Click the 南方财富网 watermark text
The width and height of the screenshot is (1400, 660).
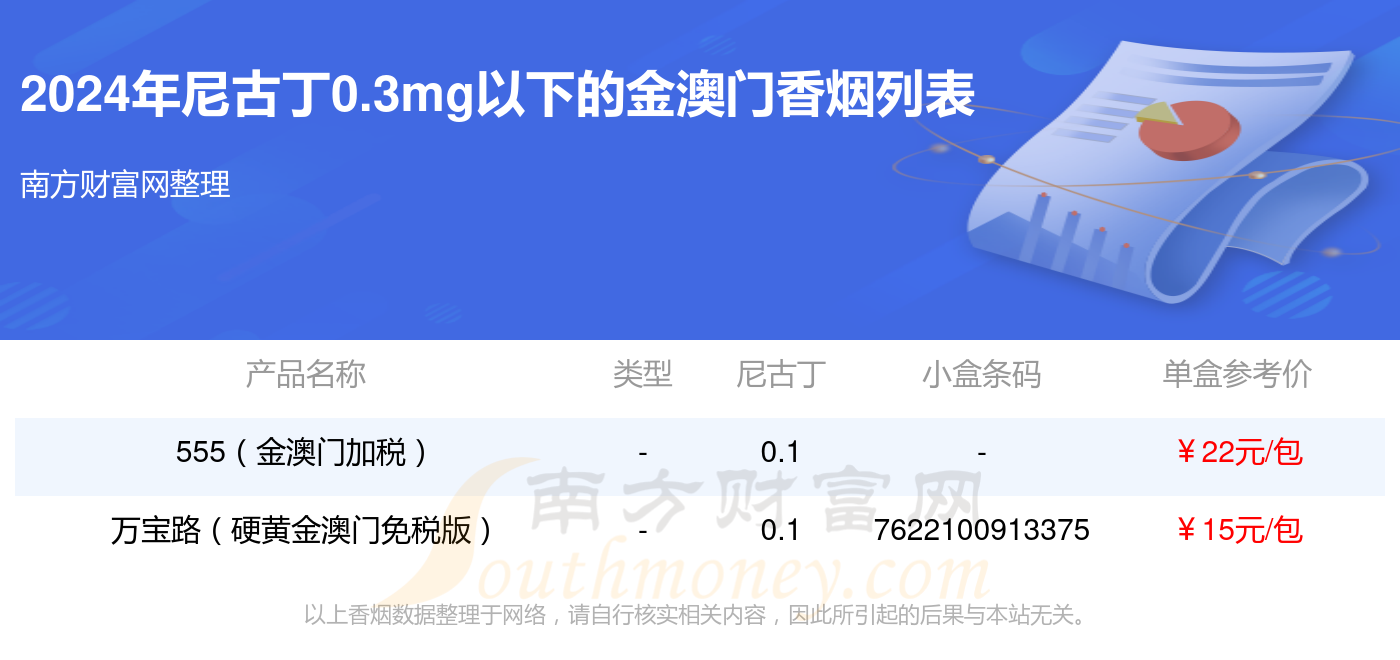coord(755,497)
